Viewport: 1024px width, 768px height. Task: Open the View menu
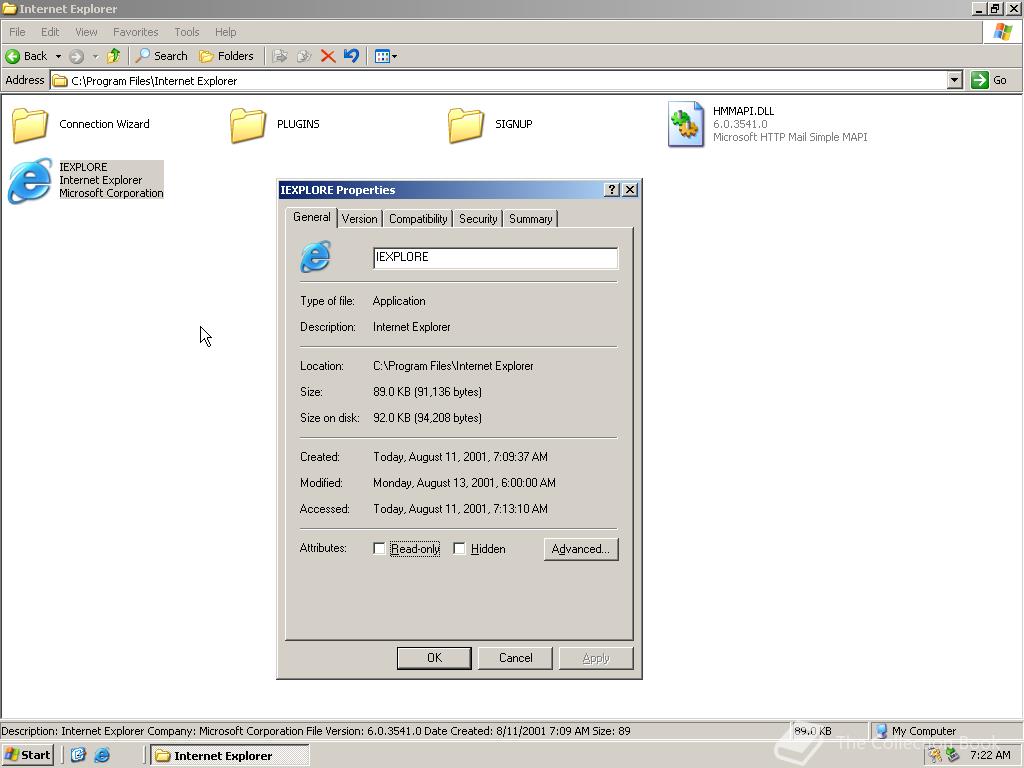coord(86,32)
